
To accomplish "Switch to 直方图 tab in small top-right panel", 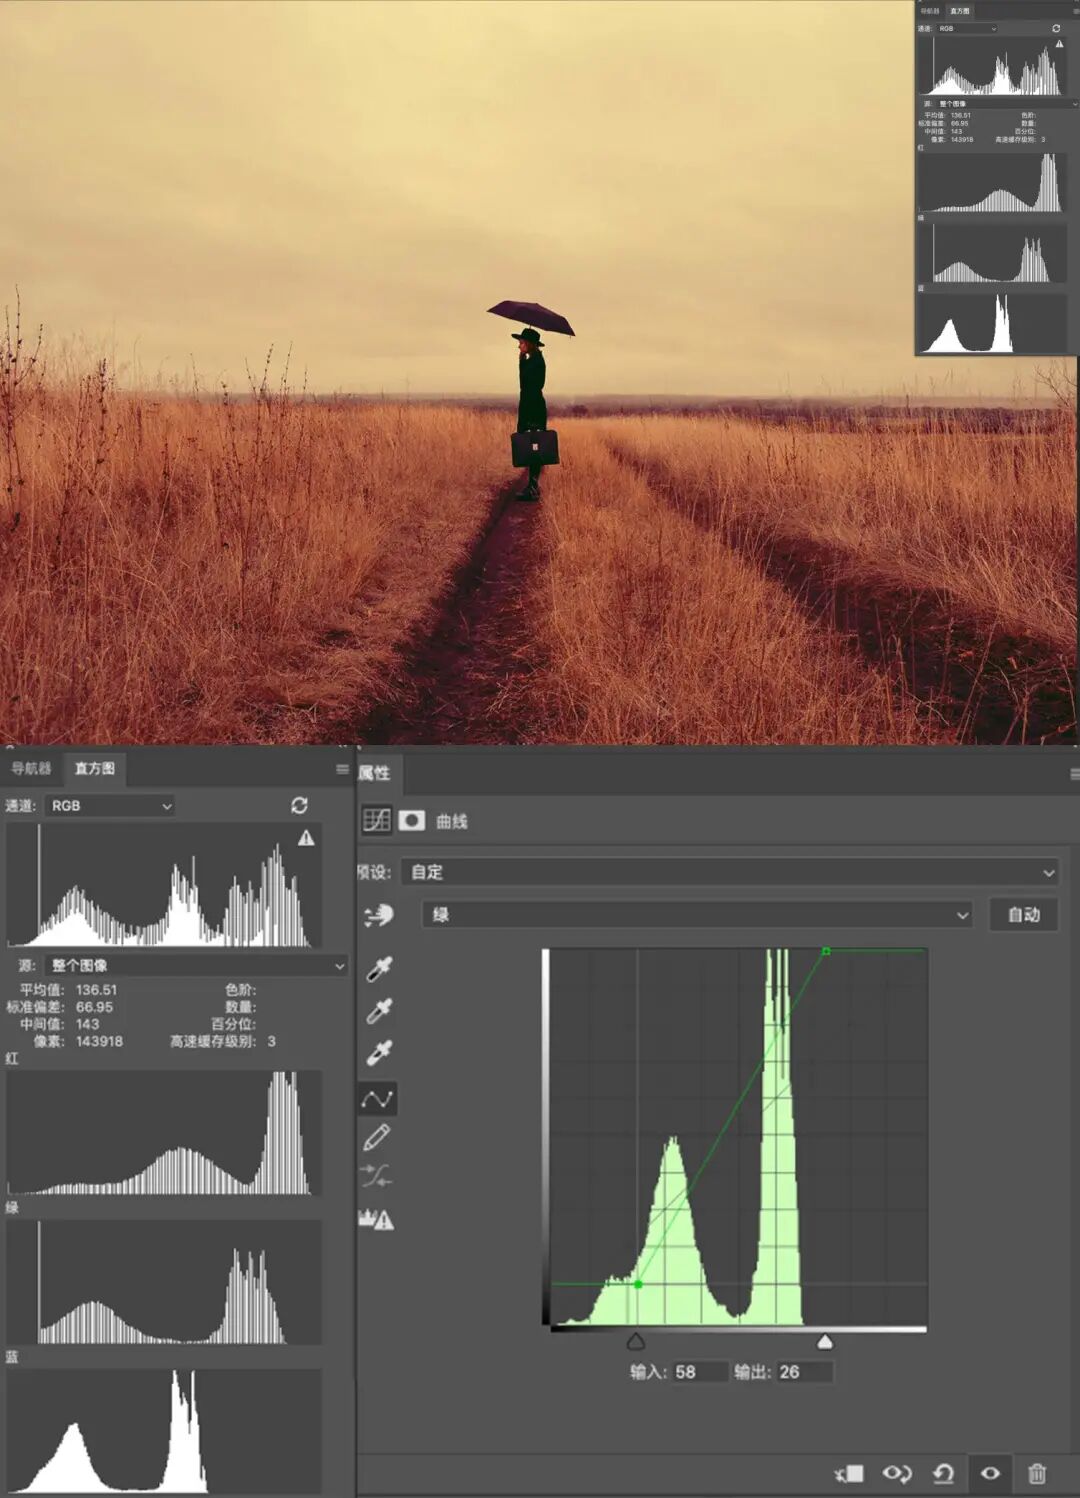I will (x=960, y=10).
